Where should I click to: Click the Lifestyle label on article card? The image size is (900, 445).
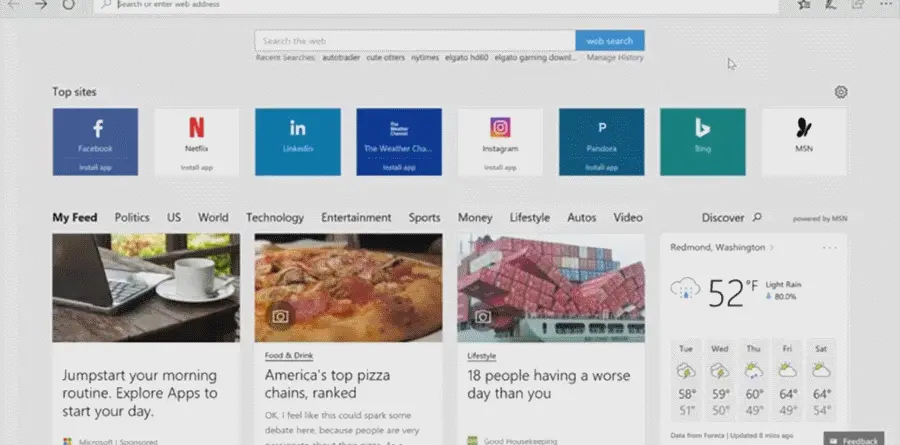(481, 356)
